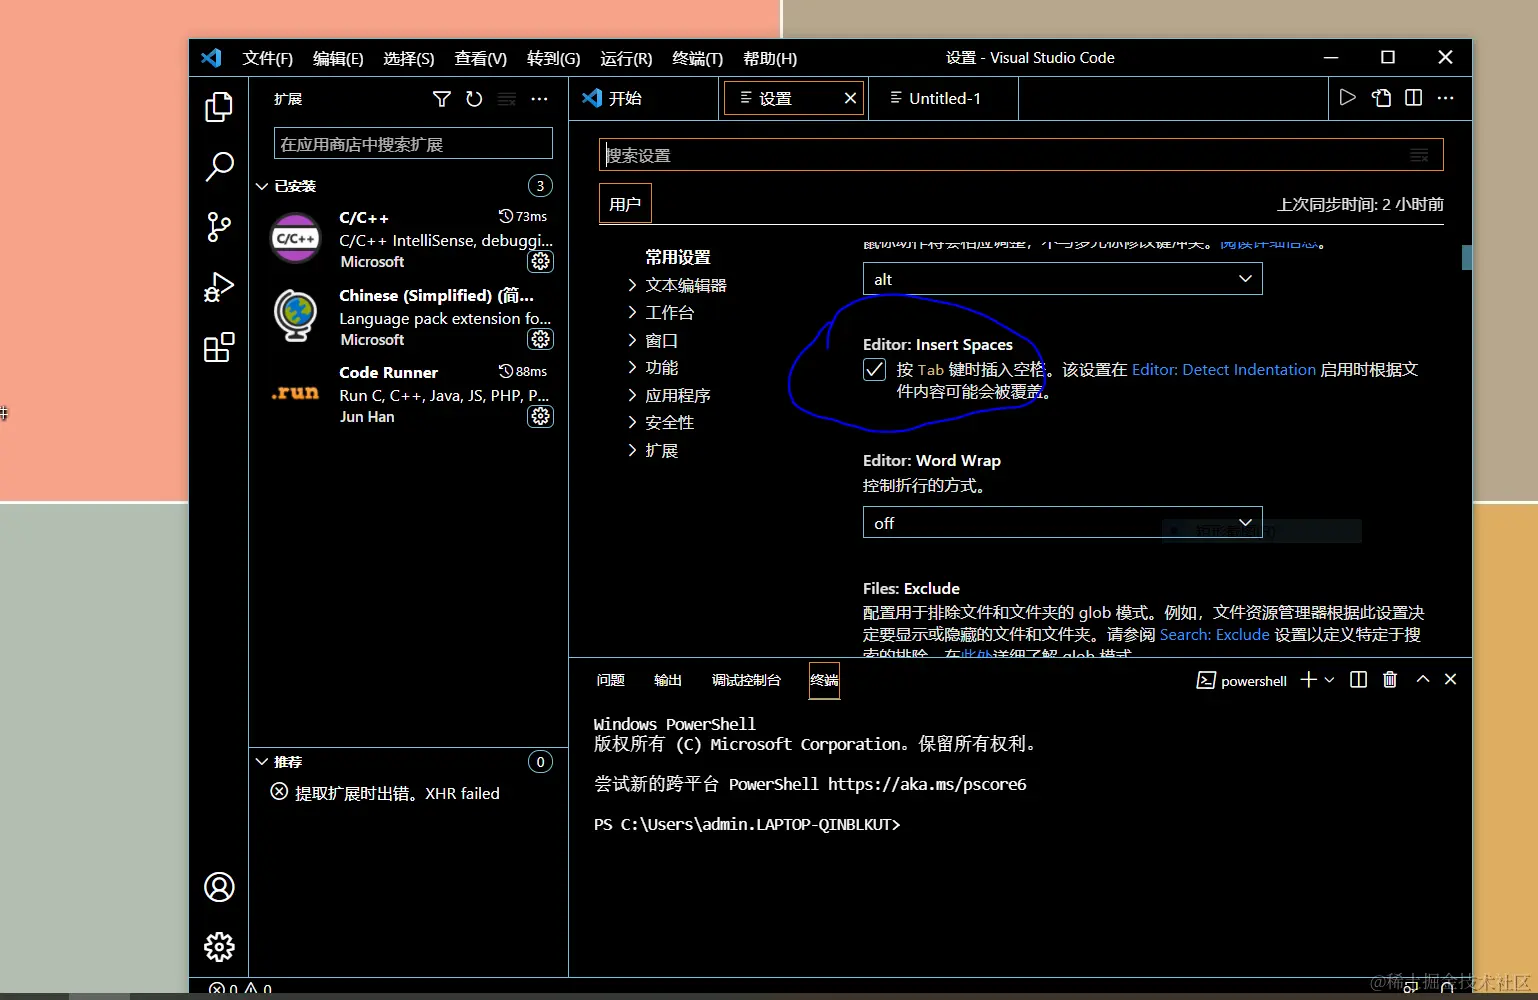Viewport: 1538px width, 1000px height.
Task: Split the editor to the right
Action: (x=1413, y=98)
